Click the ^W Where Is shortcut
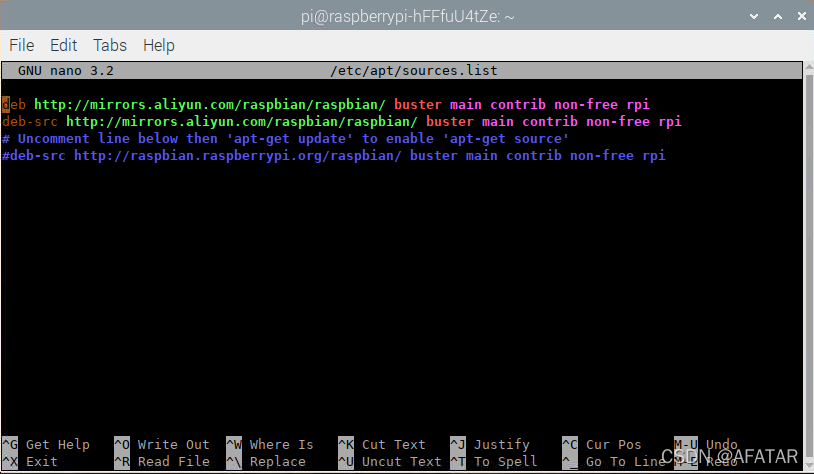The width and height of the screenshot is (814, 474). coord(269,444)
